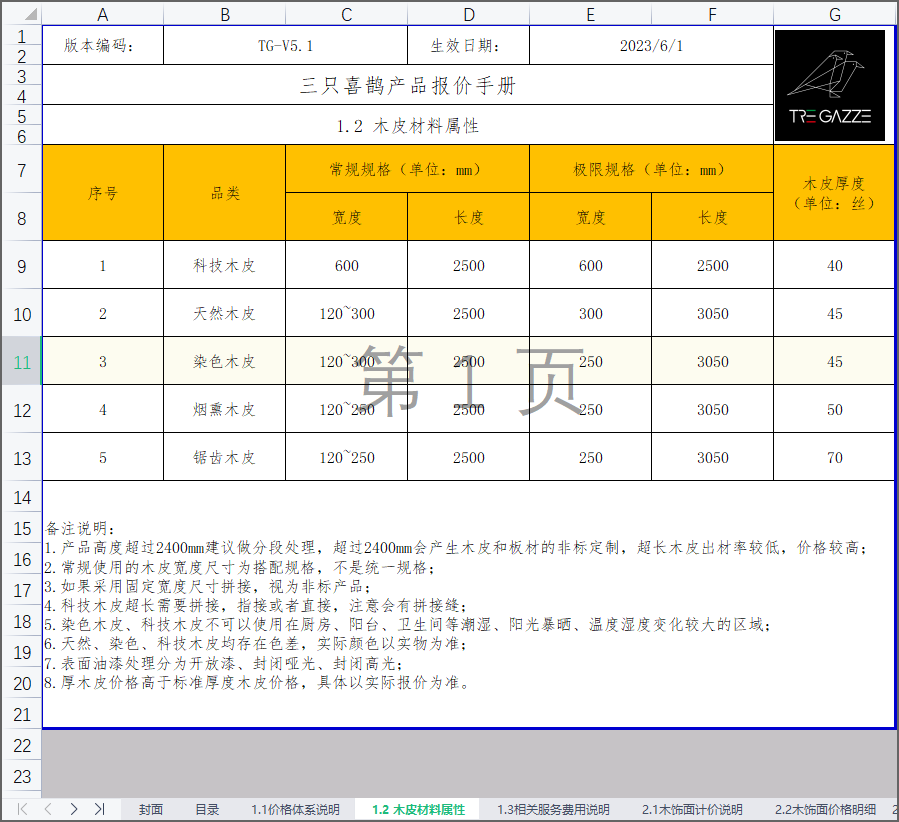Select row 14 header
The height and width of the screenshot is (822, 899).
pos(22,497)
